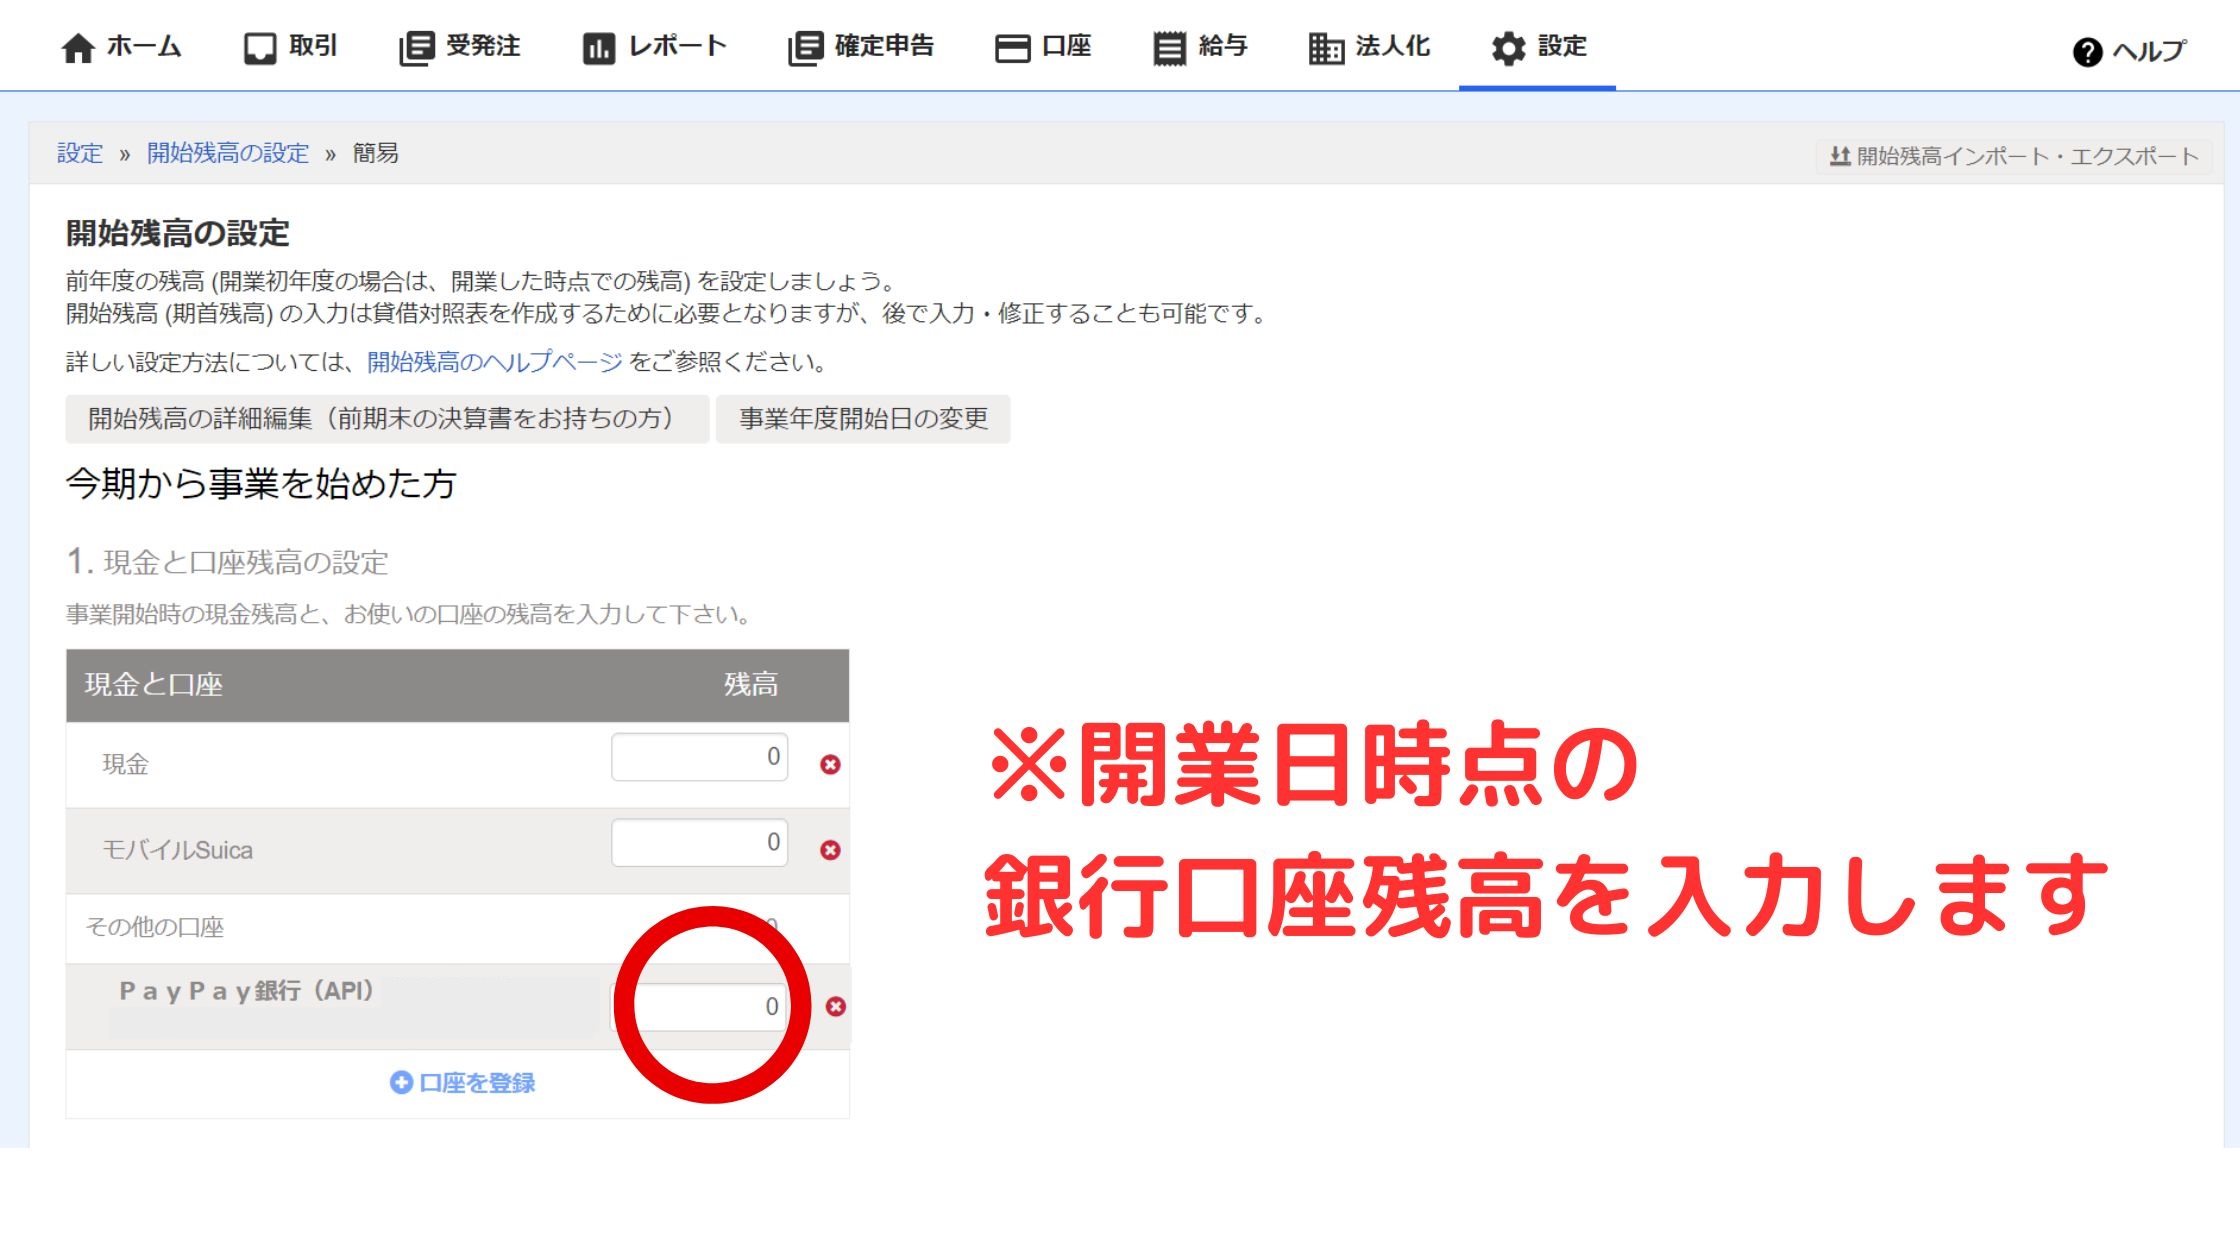Open the 給与 payroll icon

coord(1168,48)
